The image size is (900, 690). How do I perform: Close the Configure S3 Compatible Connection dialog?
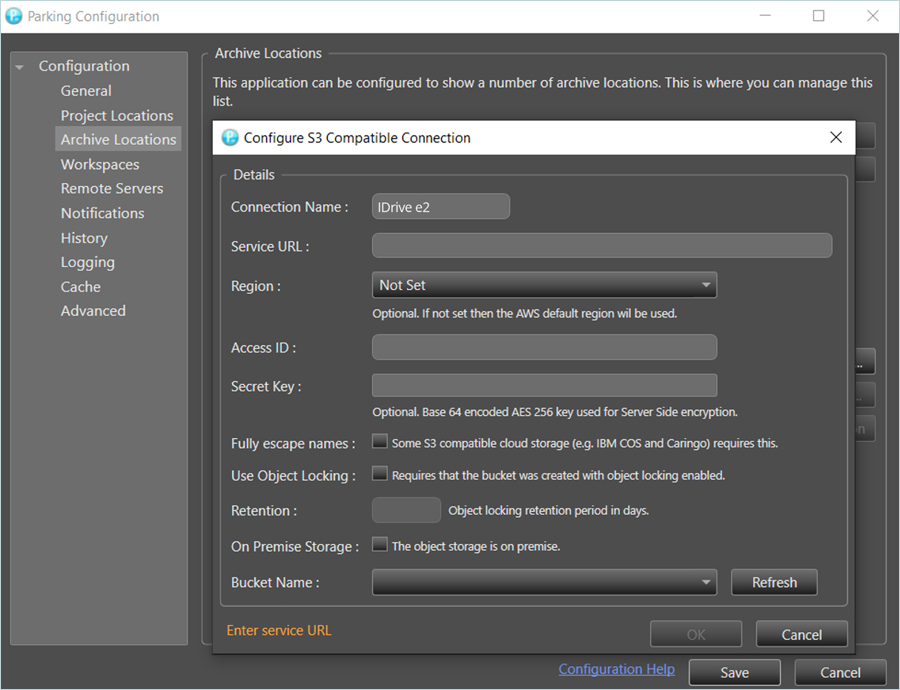click(x=836, y=138)
